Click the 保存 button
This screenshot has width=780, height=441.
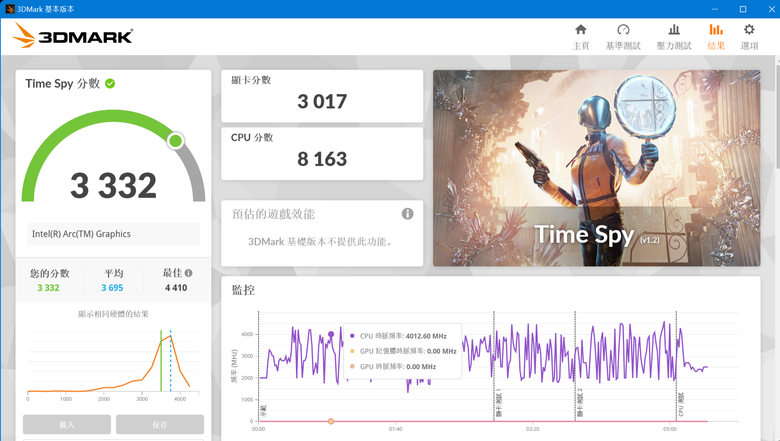(x=160, y=424)
